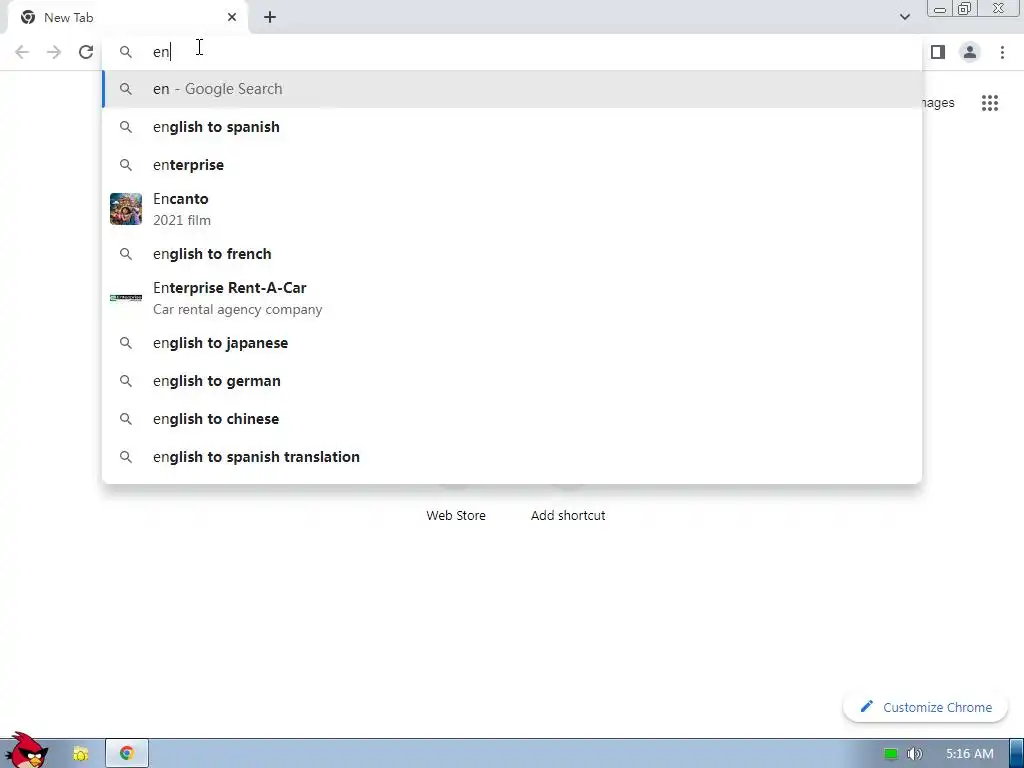Choose 'english to japanese' suggestion
Image resolution: width=1024 pixels, height=768 pixels.
(512, 343)
